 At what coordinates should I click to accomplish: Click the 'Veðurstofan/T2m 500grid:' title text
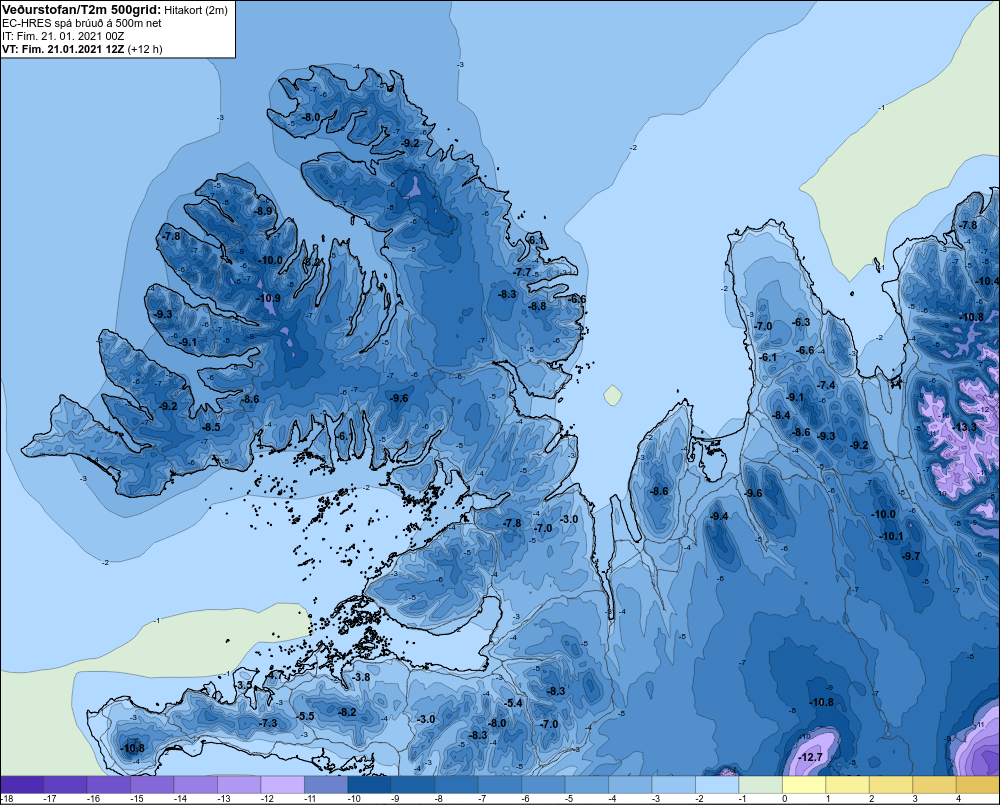82,10
